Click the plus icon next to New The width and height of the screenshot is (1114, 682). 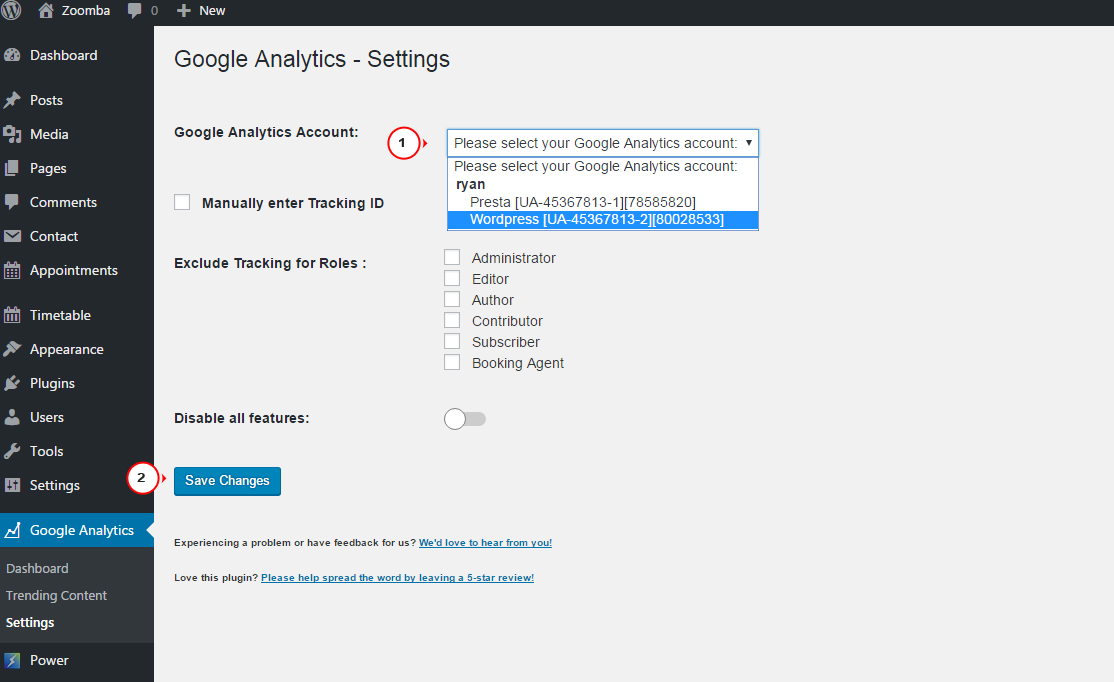click(x=183, y=11)
